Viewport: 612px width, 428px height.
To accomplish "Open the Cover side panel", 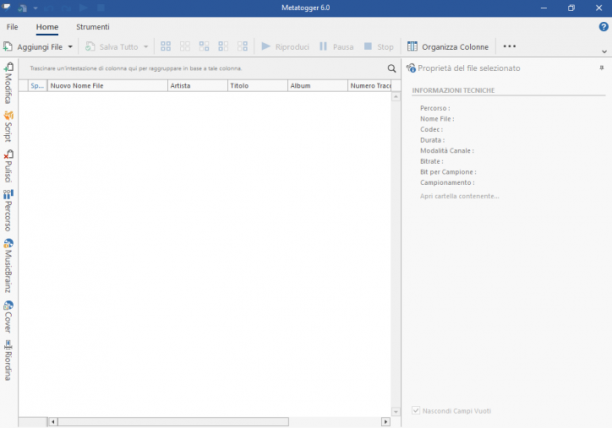I will [x=8, y=316].
